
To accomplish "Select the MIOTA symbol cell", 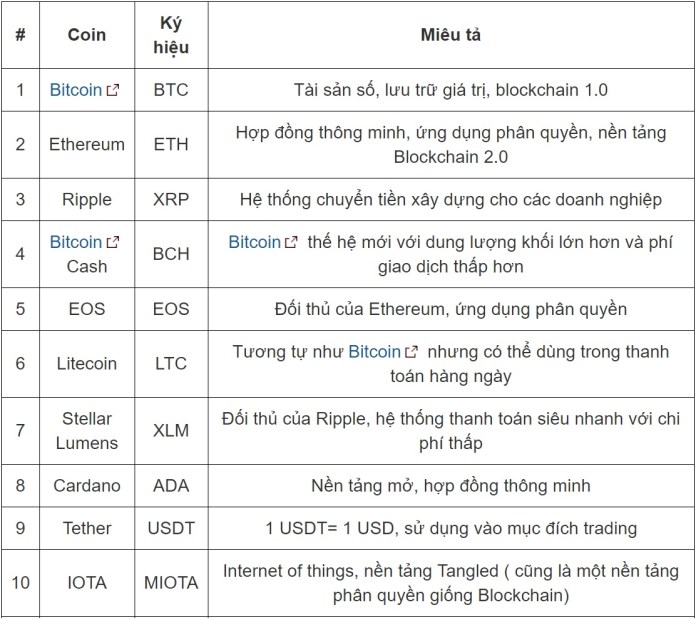I will (171, 583).
